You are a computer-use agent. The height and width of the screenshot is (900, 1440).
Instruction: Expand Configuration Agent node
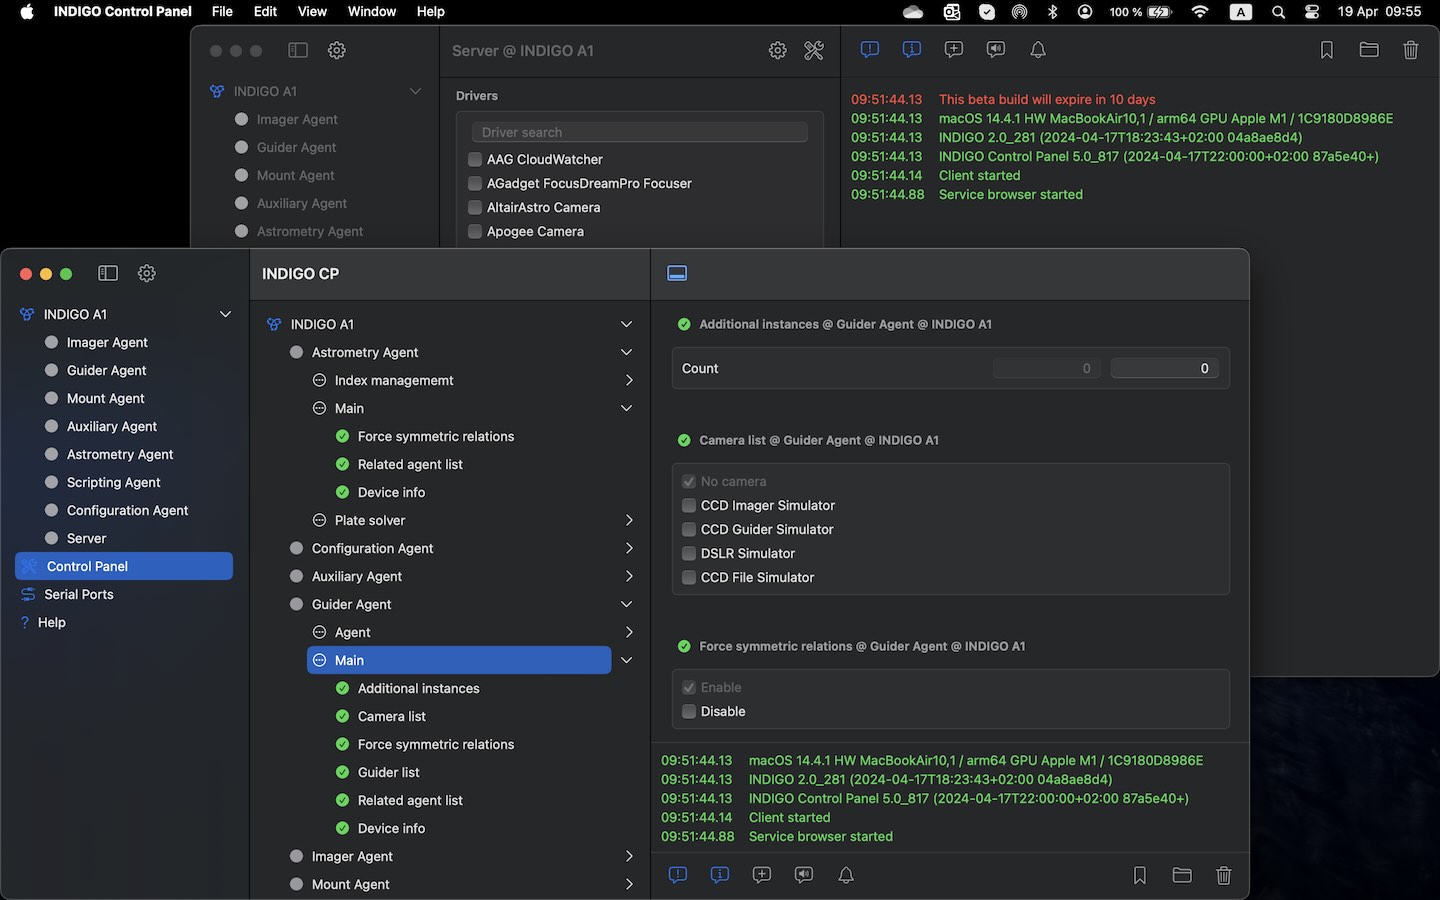(x=629, y=548)
